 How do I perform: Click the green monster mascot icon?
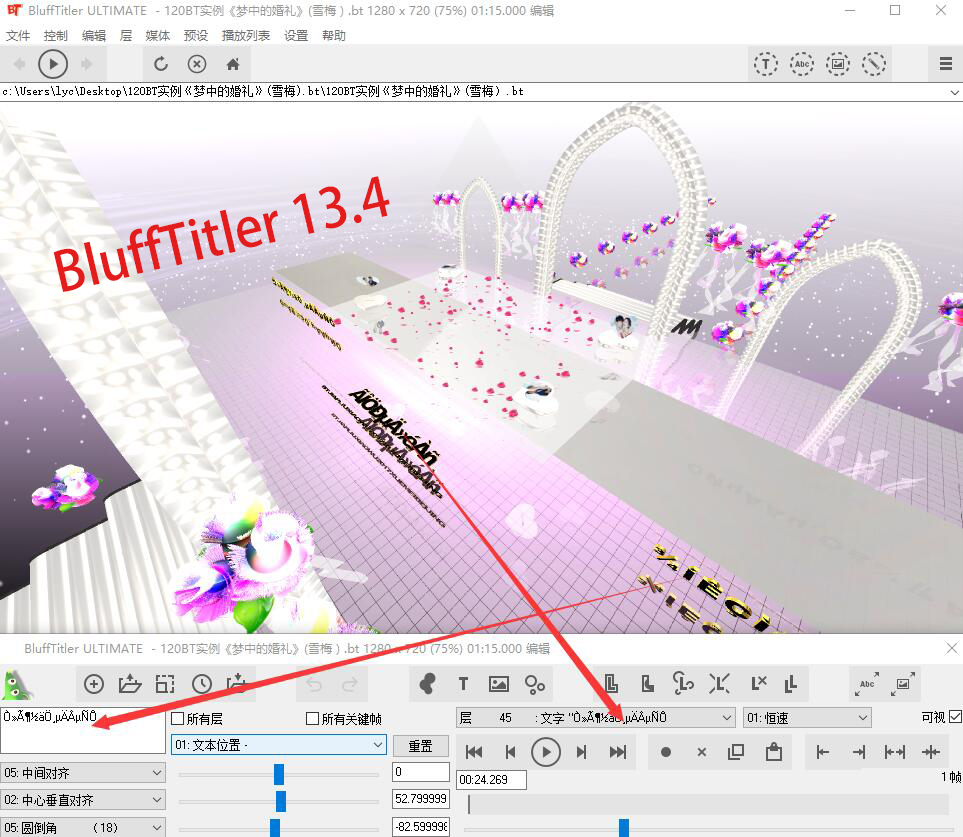(17, 685)
